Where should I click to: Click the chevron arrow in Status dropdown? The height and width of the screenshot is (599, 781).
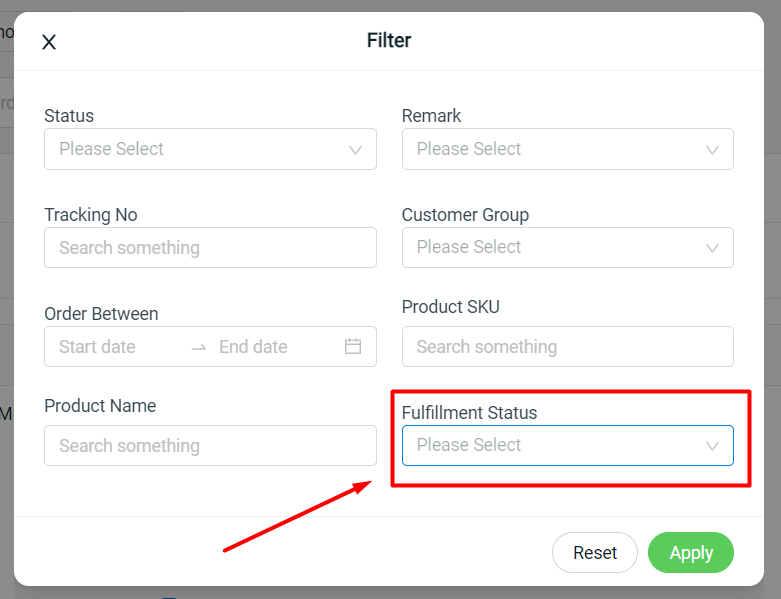(x=355, y=150)
